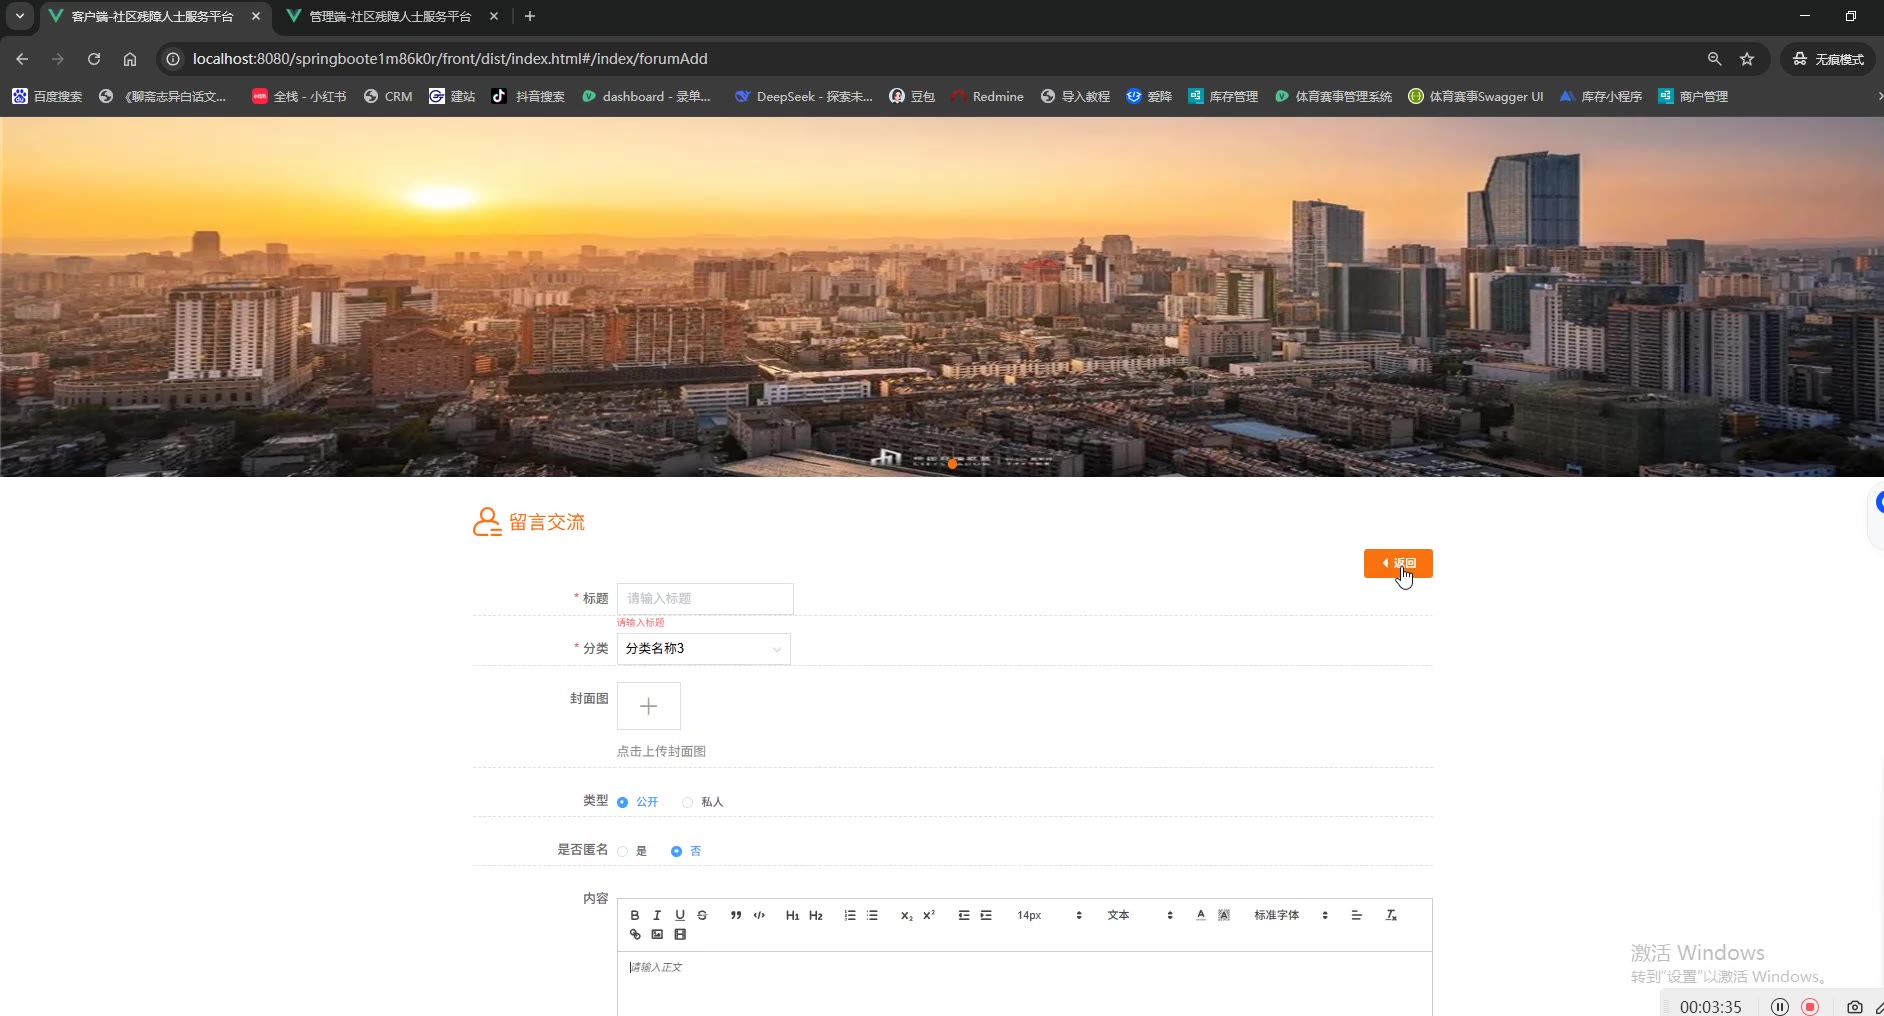The height and width of the screenshot is (1016, 1884).
Task: Clear text formatting in the editor
Action: coord(1391,915)
